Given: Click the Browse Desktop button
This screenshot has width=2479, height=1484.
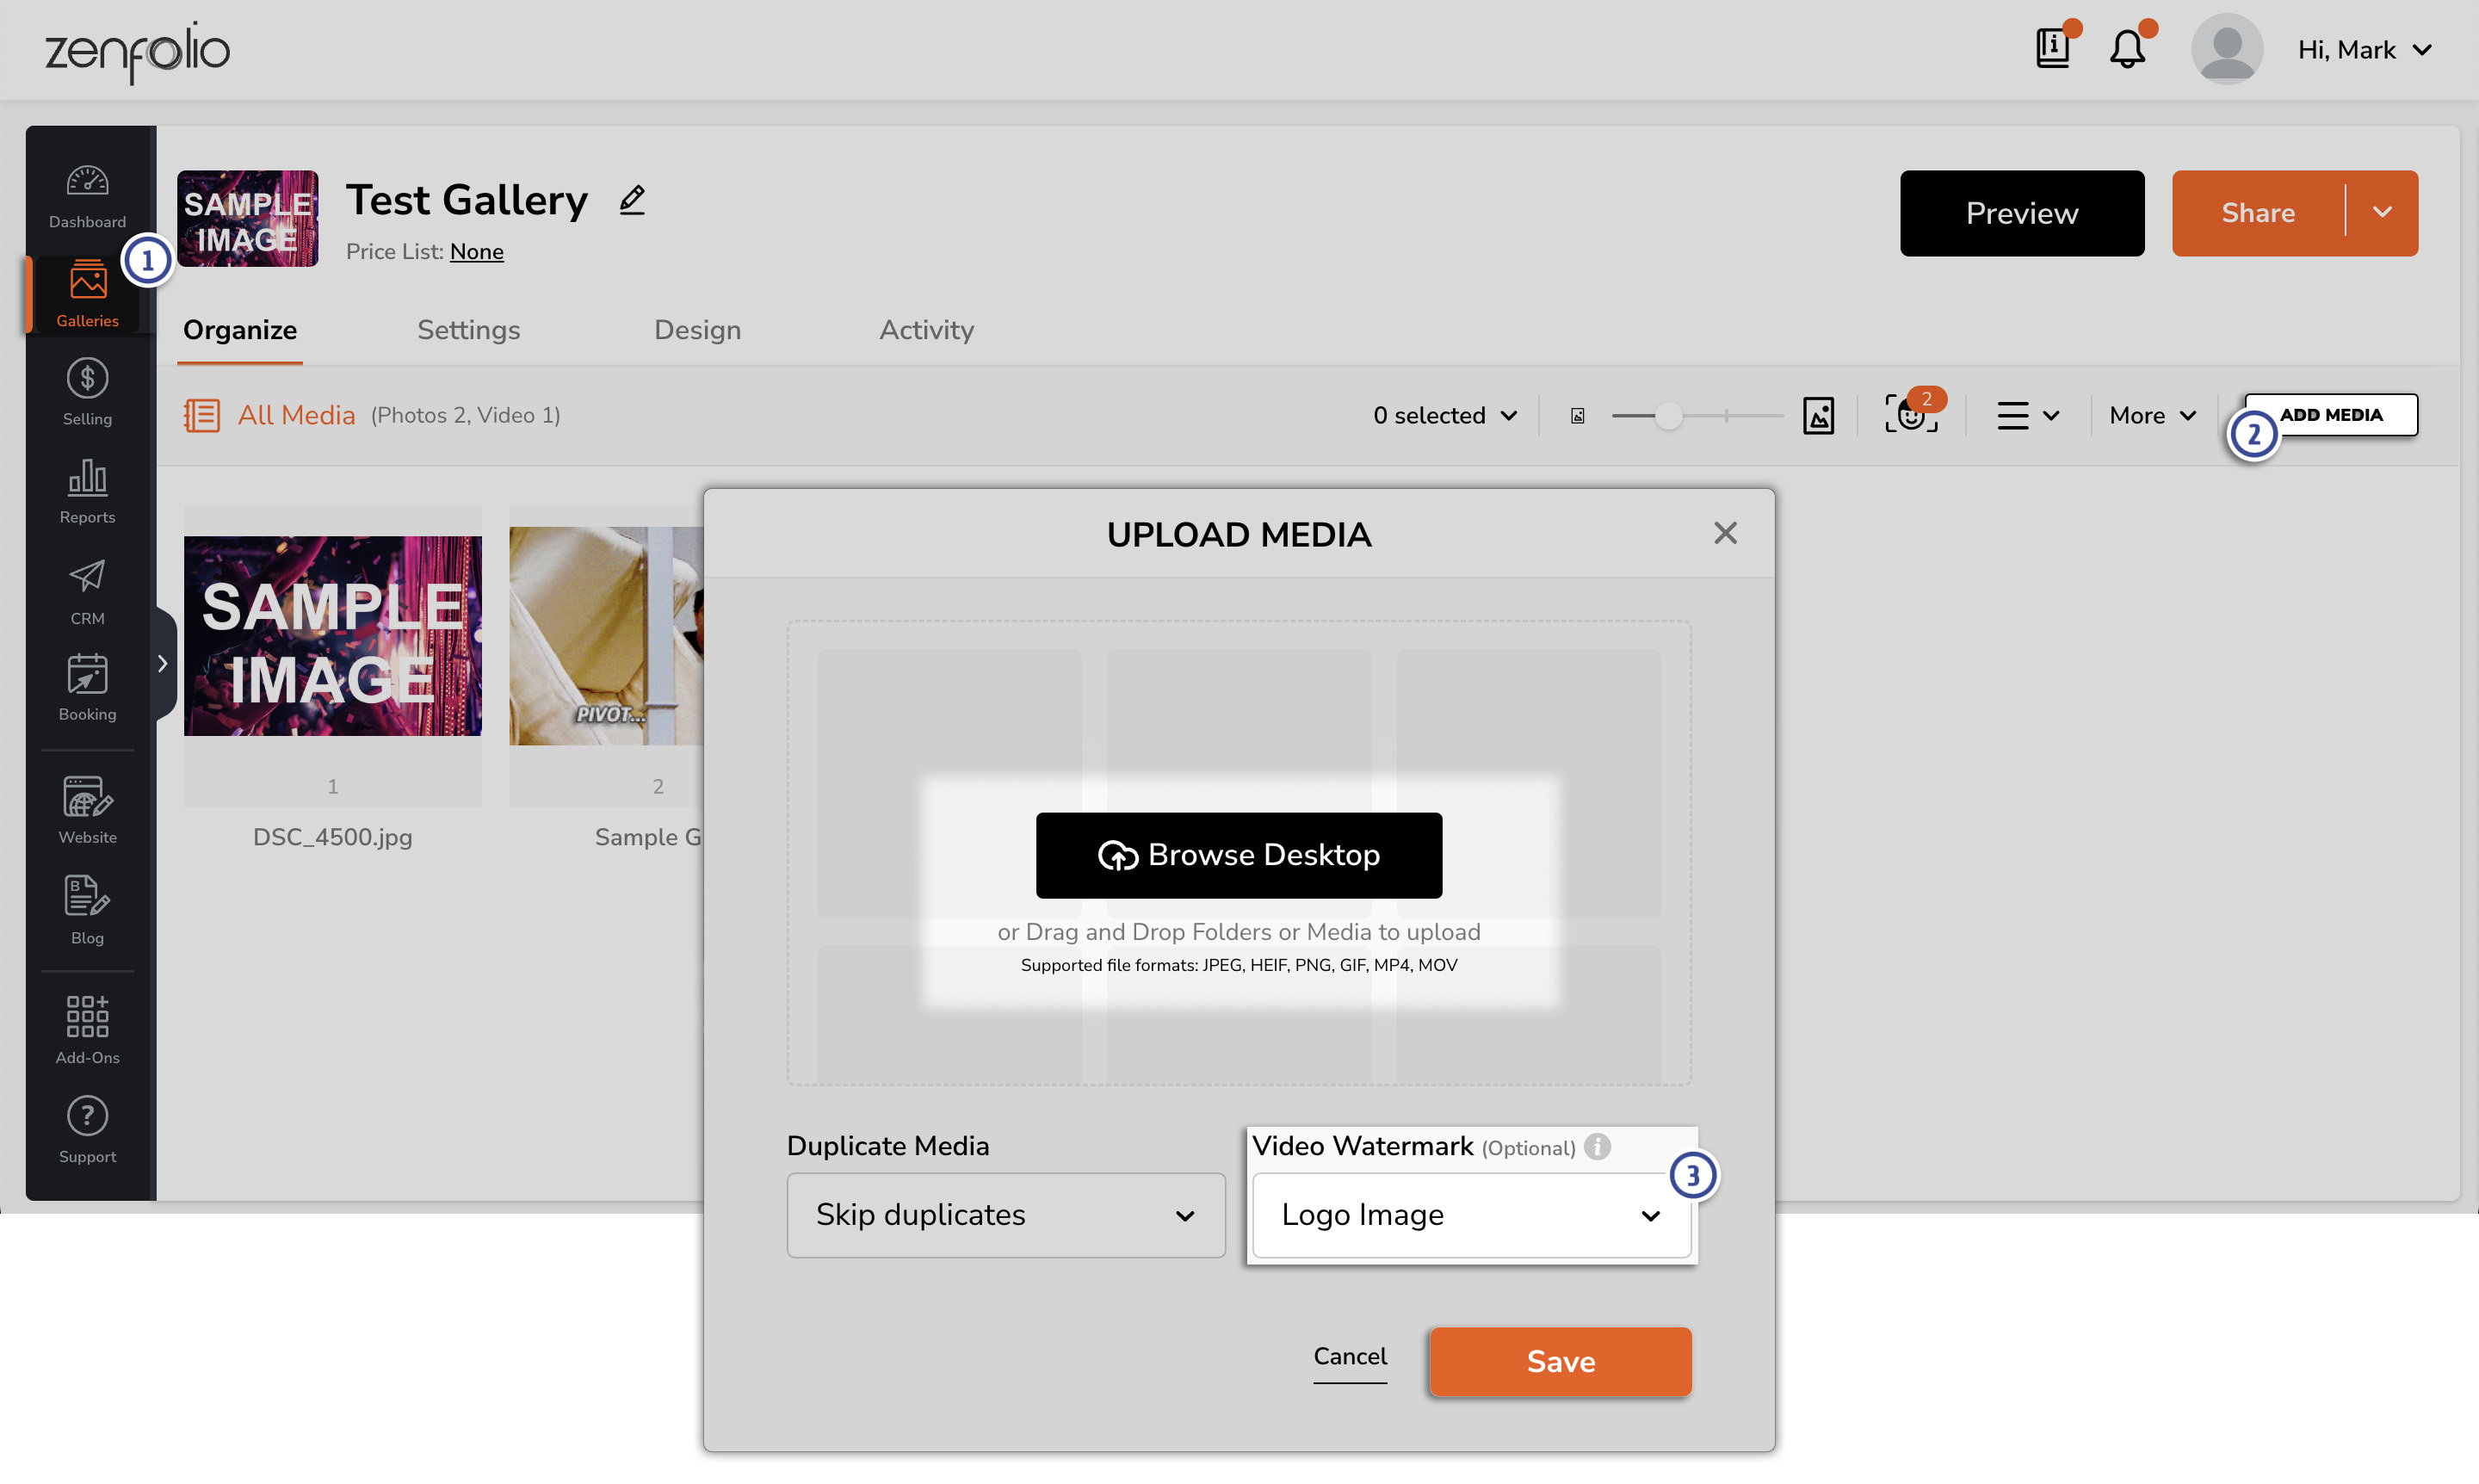Looking at the screenshot, I should [x=1238, y=855].
